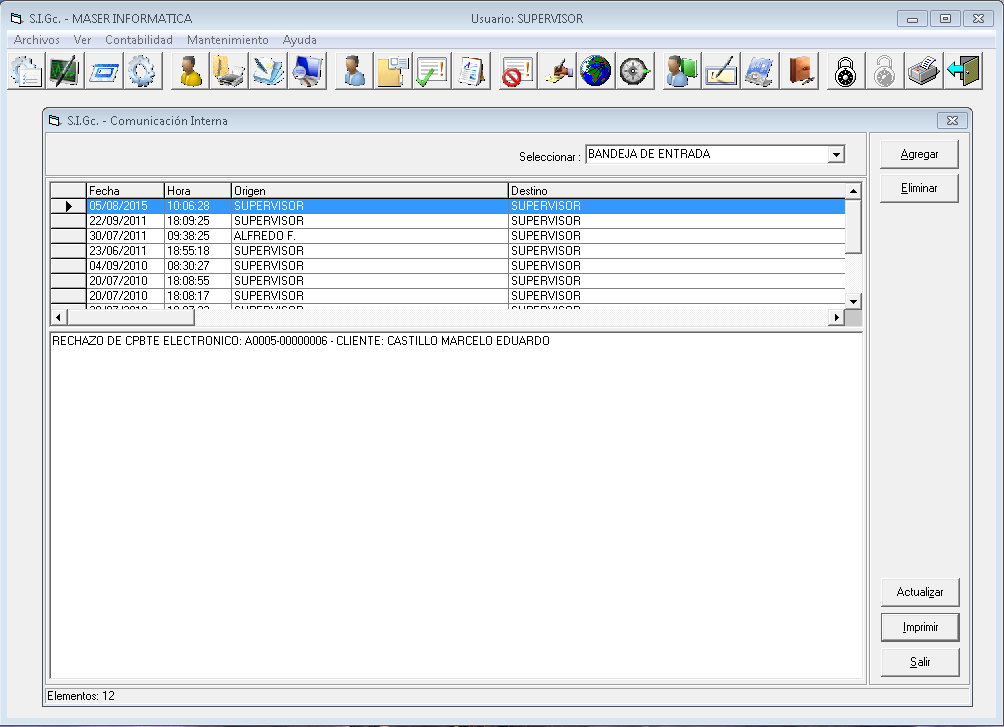Click the horizontal scrollbar right arrow
Viewport: 1004px width, 727px height.
click(836, 317)
